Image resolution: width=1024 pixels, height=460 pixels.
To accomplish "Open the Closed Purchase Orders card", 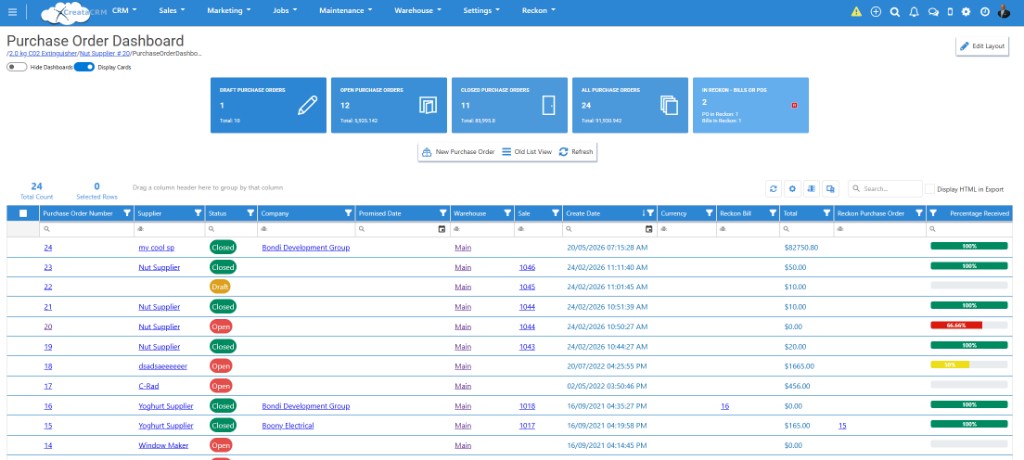I will click(509, 105).
